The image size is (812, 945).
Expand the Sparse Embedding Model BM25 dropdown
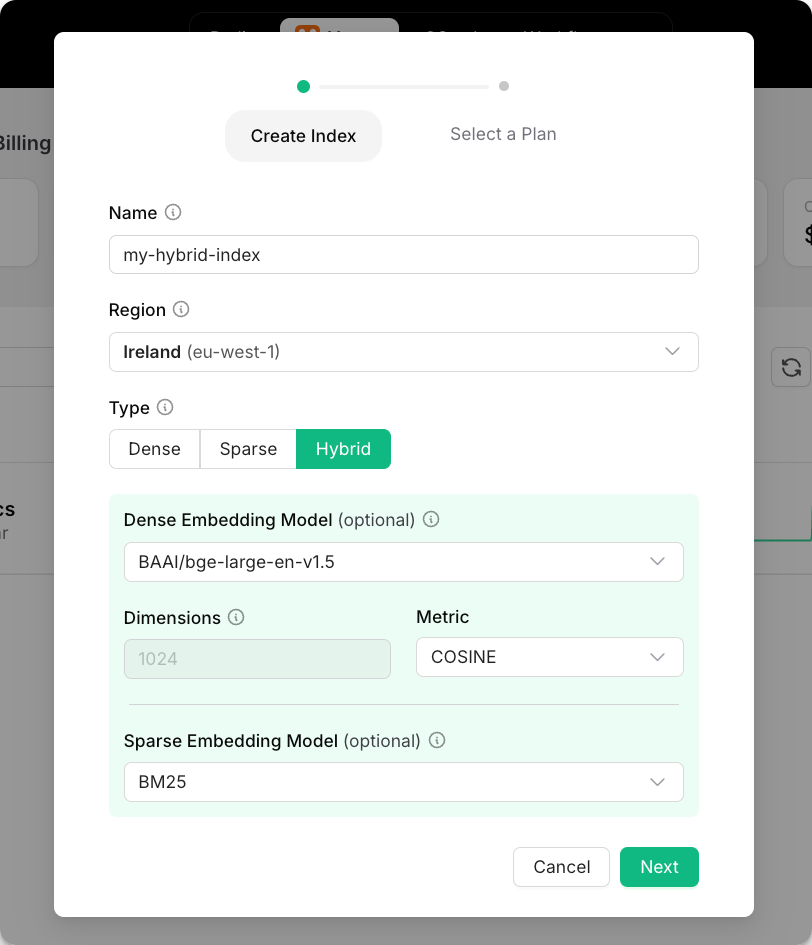pyautogui.click(x=403, y=782)
